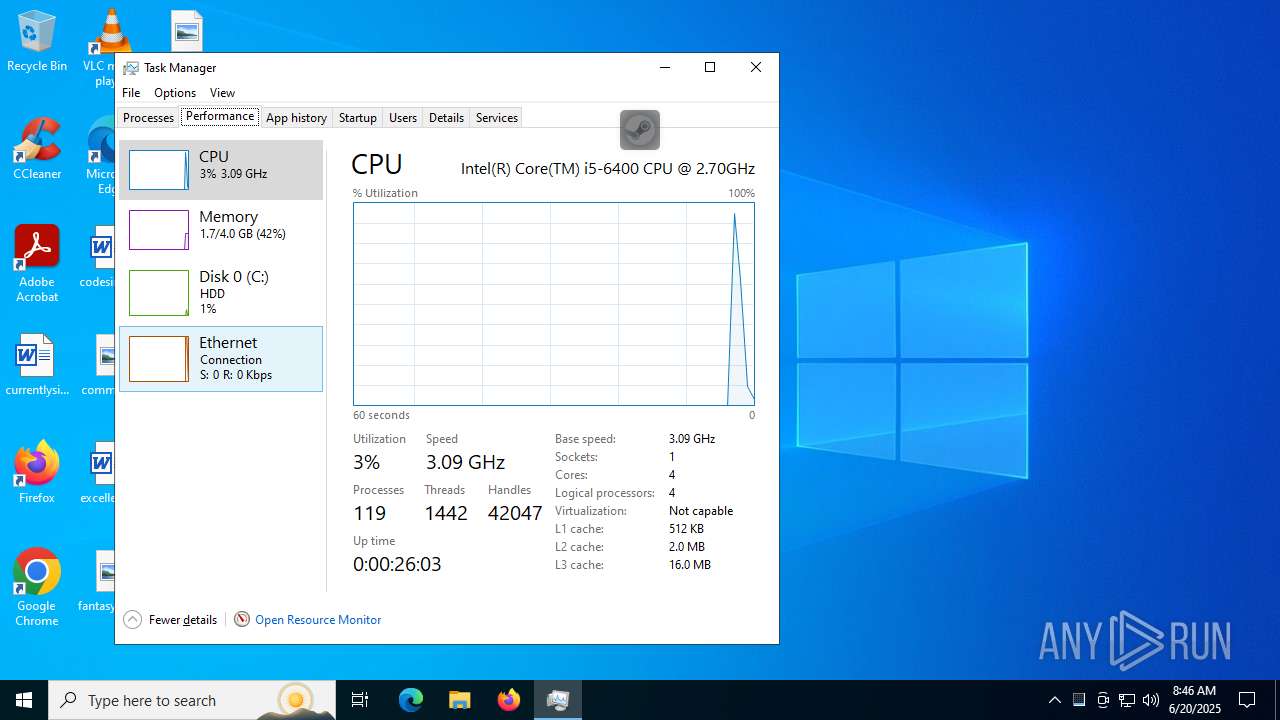Select the Adobe Acrobat desktop icon
This screenshot has width=1280, height=720.
click(x=37, y=264)
